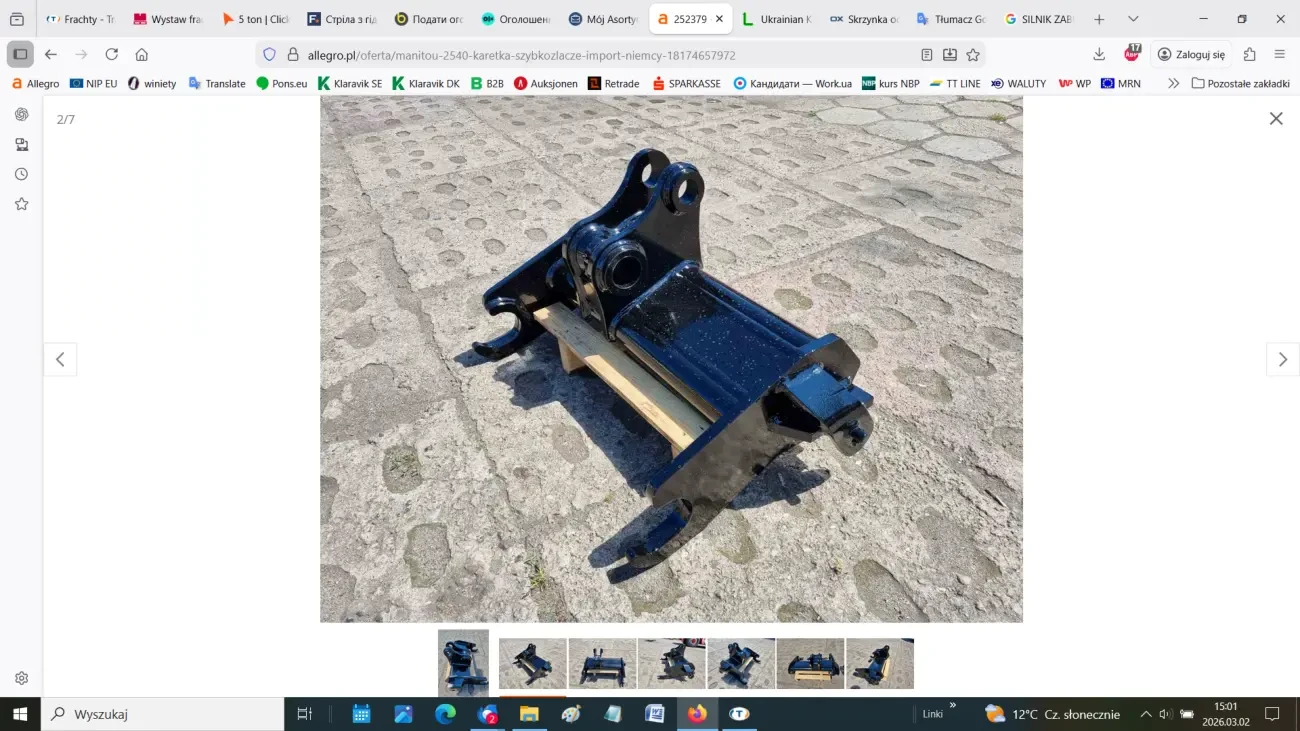Open the Firefox downloads panel
Viewport: 1300px width, 731px height.
coord(1099,55)
